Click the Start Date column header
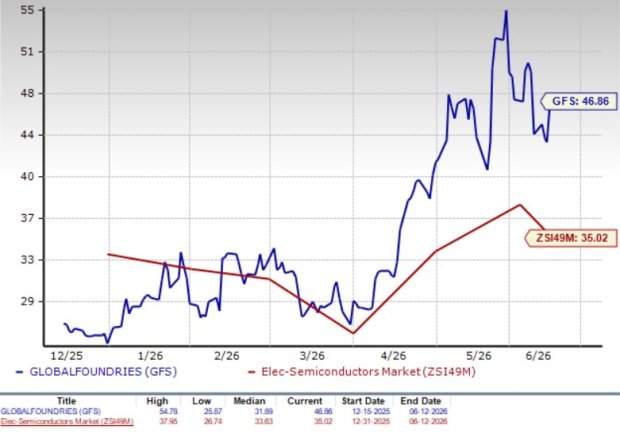Viewport: 620px width, 433px height. (363, 401)
